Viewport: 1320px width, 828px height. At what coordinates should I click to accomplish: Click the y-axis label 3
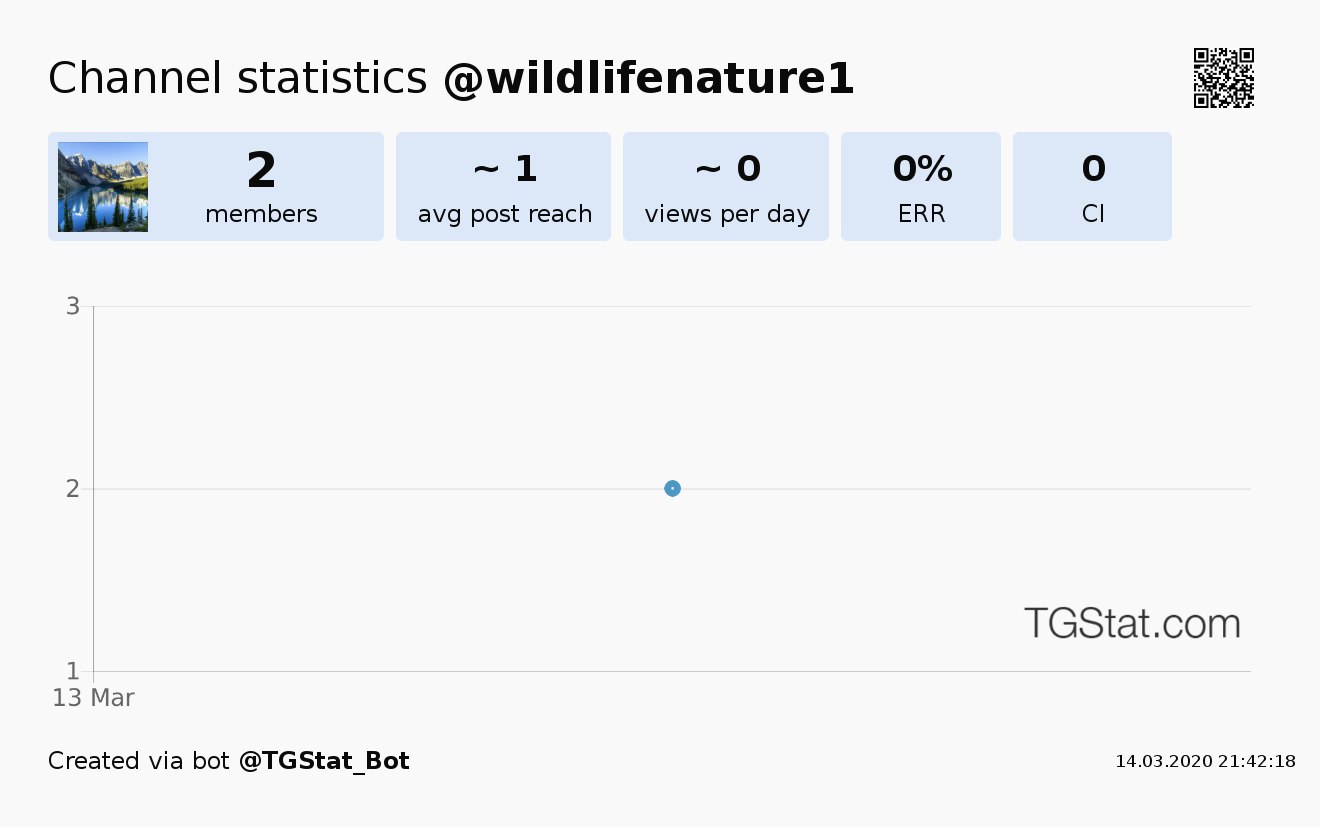pos(73,306)
